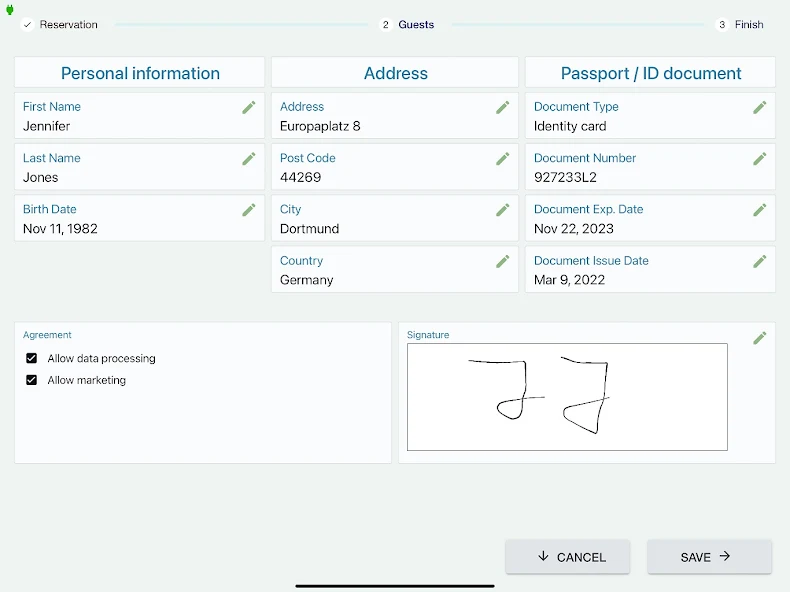
Task: Uncheck Allow data processing checkbox
Action: click(x=31, y=358)
